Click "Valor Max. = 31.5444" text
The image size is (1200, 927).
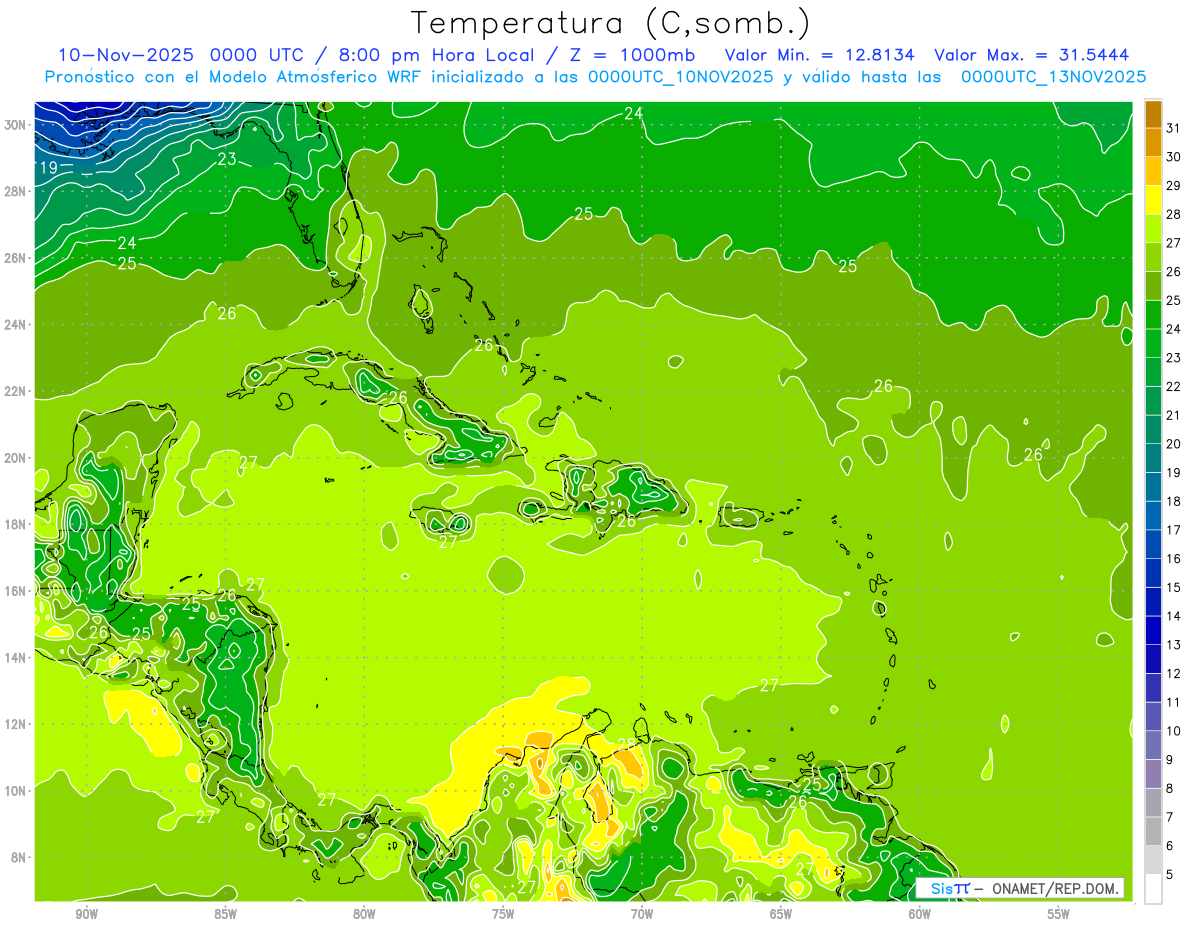click(x=1032, y=55)
